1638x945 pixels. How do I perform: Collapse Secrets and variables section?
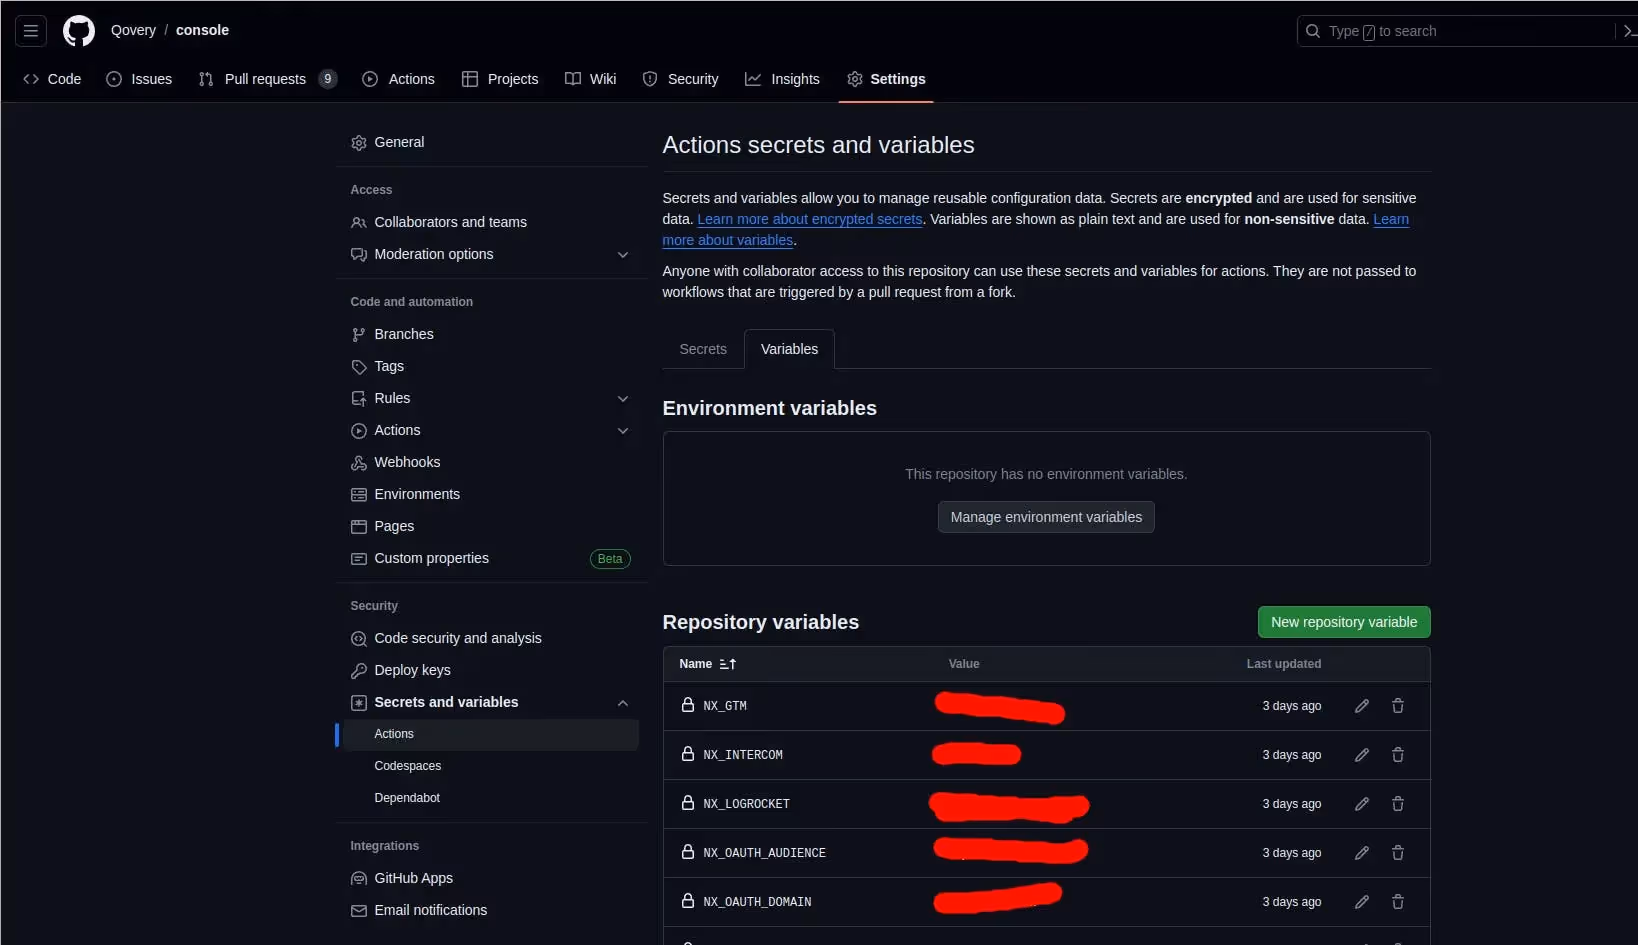point(623,703)
